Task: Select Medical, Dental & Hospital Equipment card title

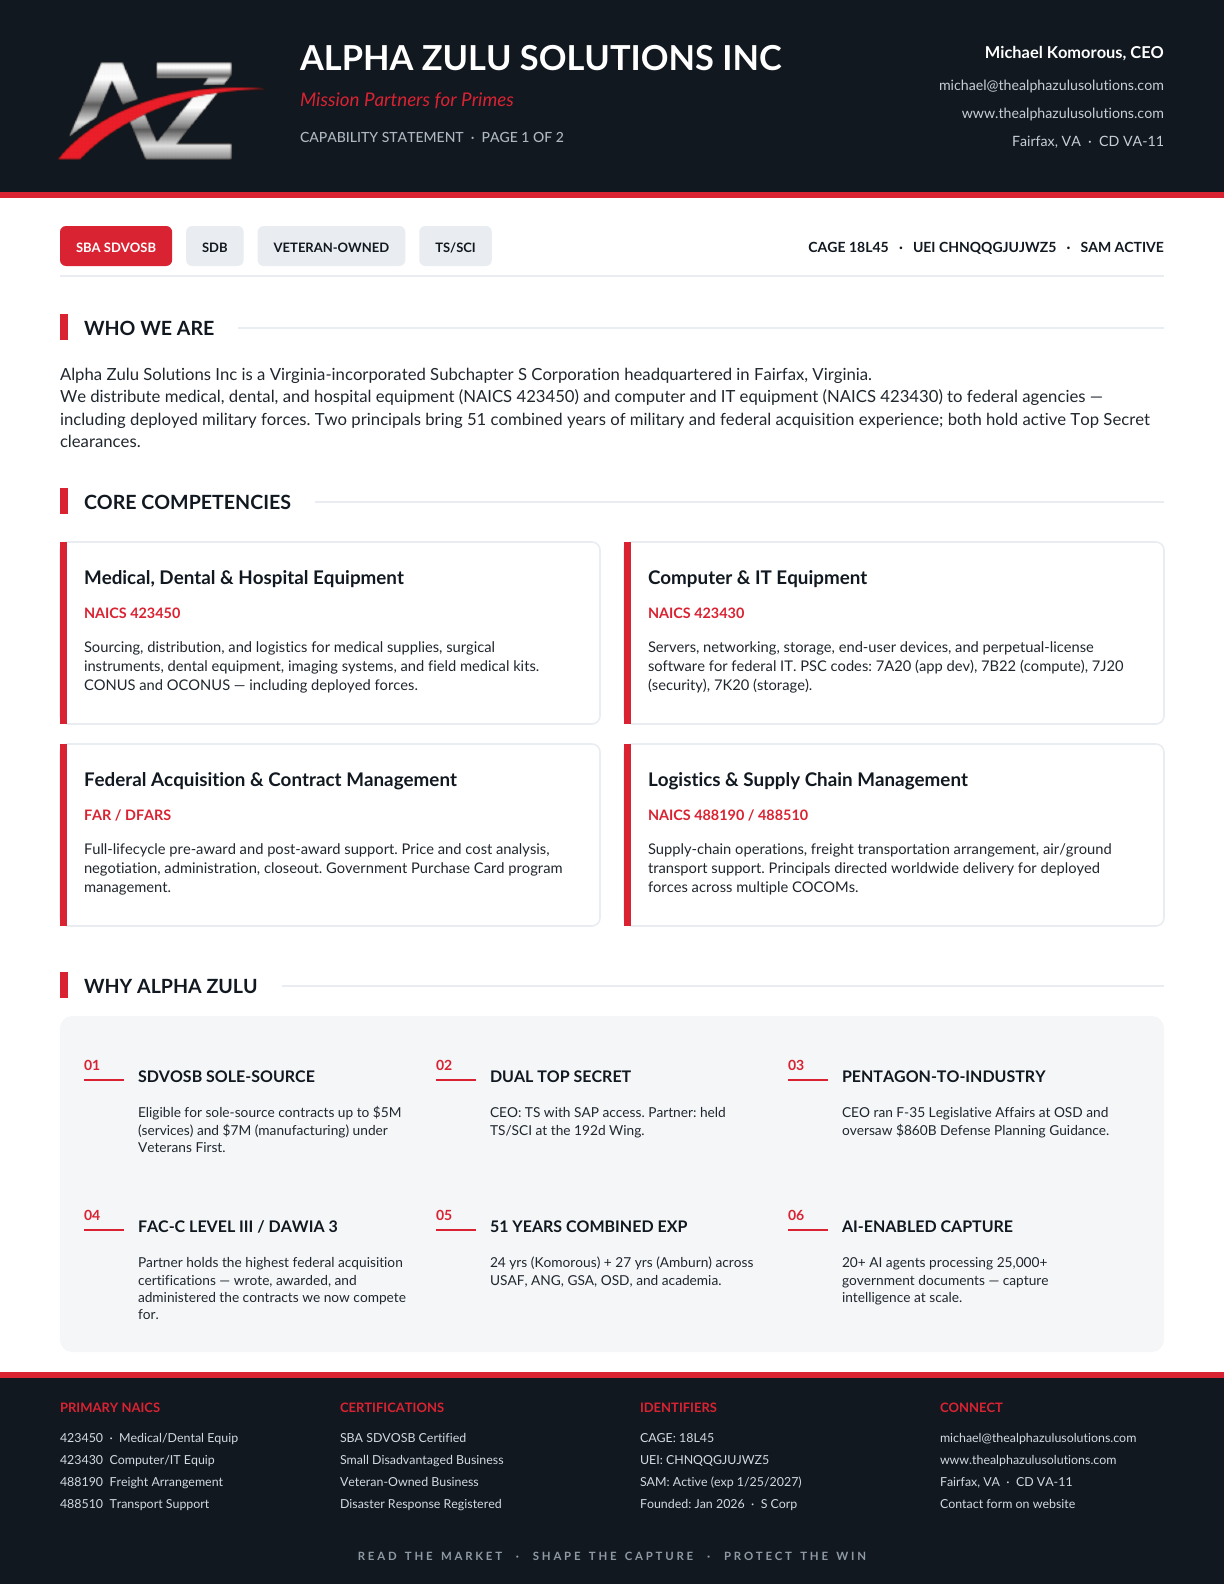Action: coord(244,577)
